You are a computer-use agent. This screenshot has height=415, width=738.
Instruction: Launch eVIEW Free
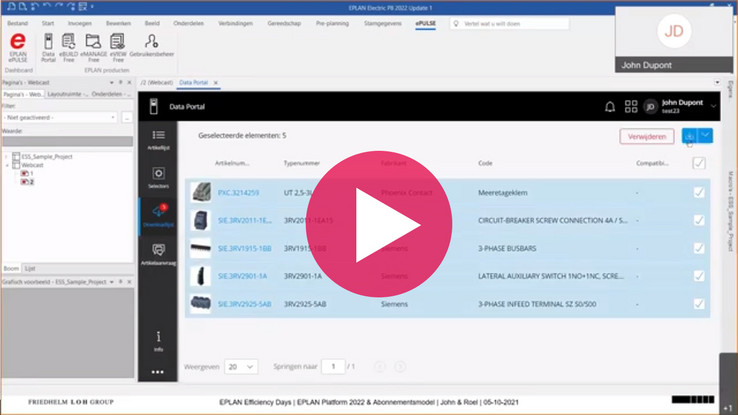click(118, 48)
